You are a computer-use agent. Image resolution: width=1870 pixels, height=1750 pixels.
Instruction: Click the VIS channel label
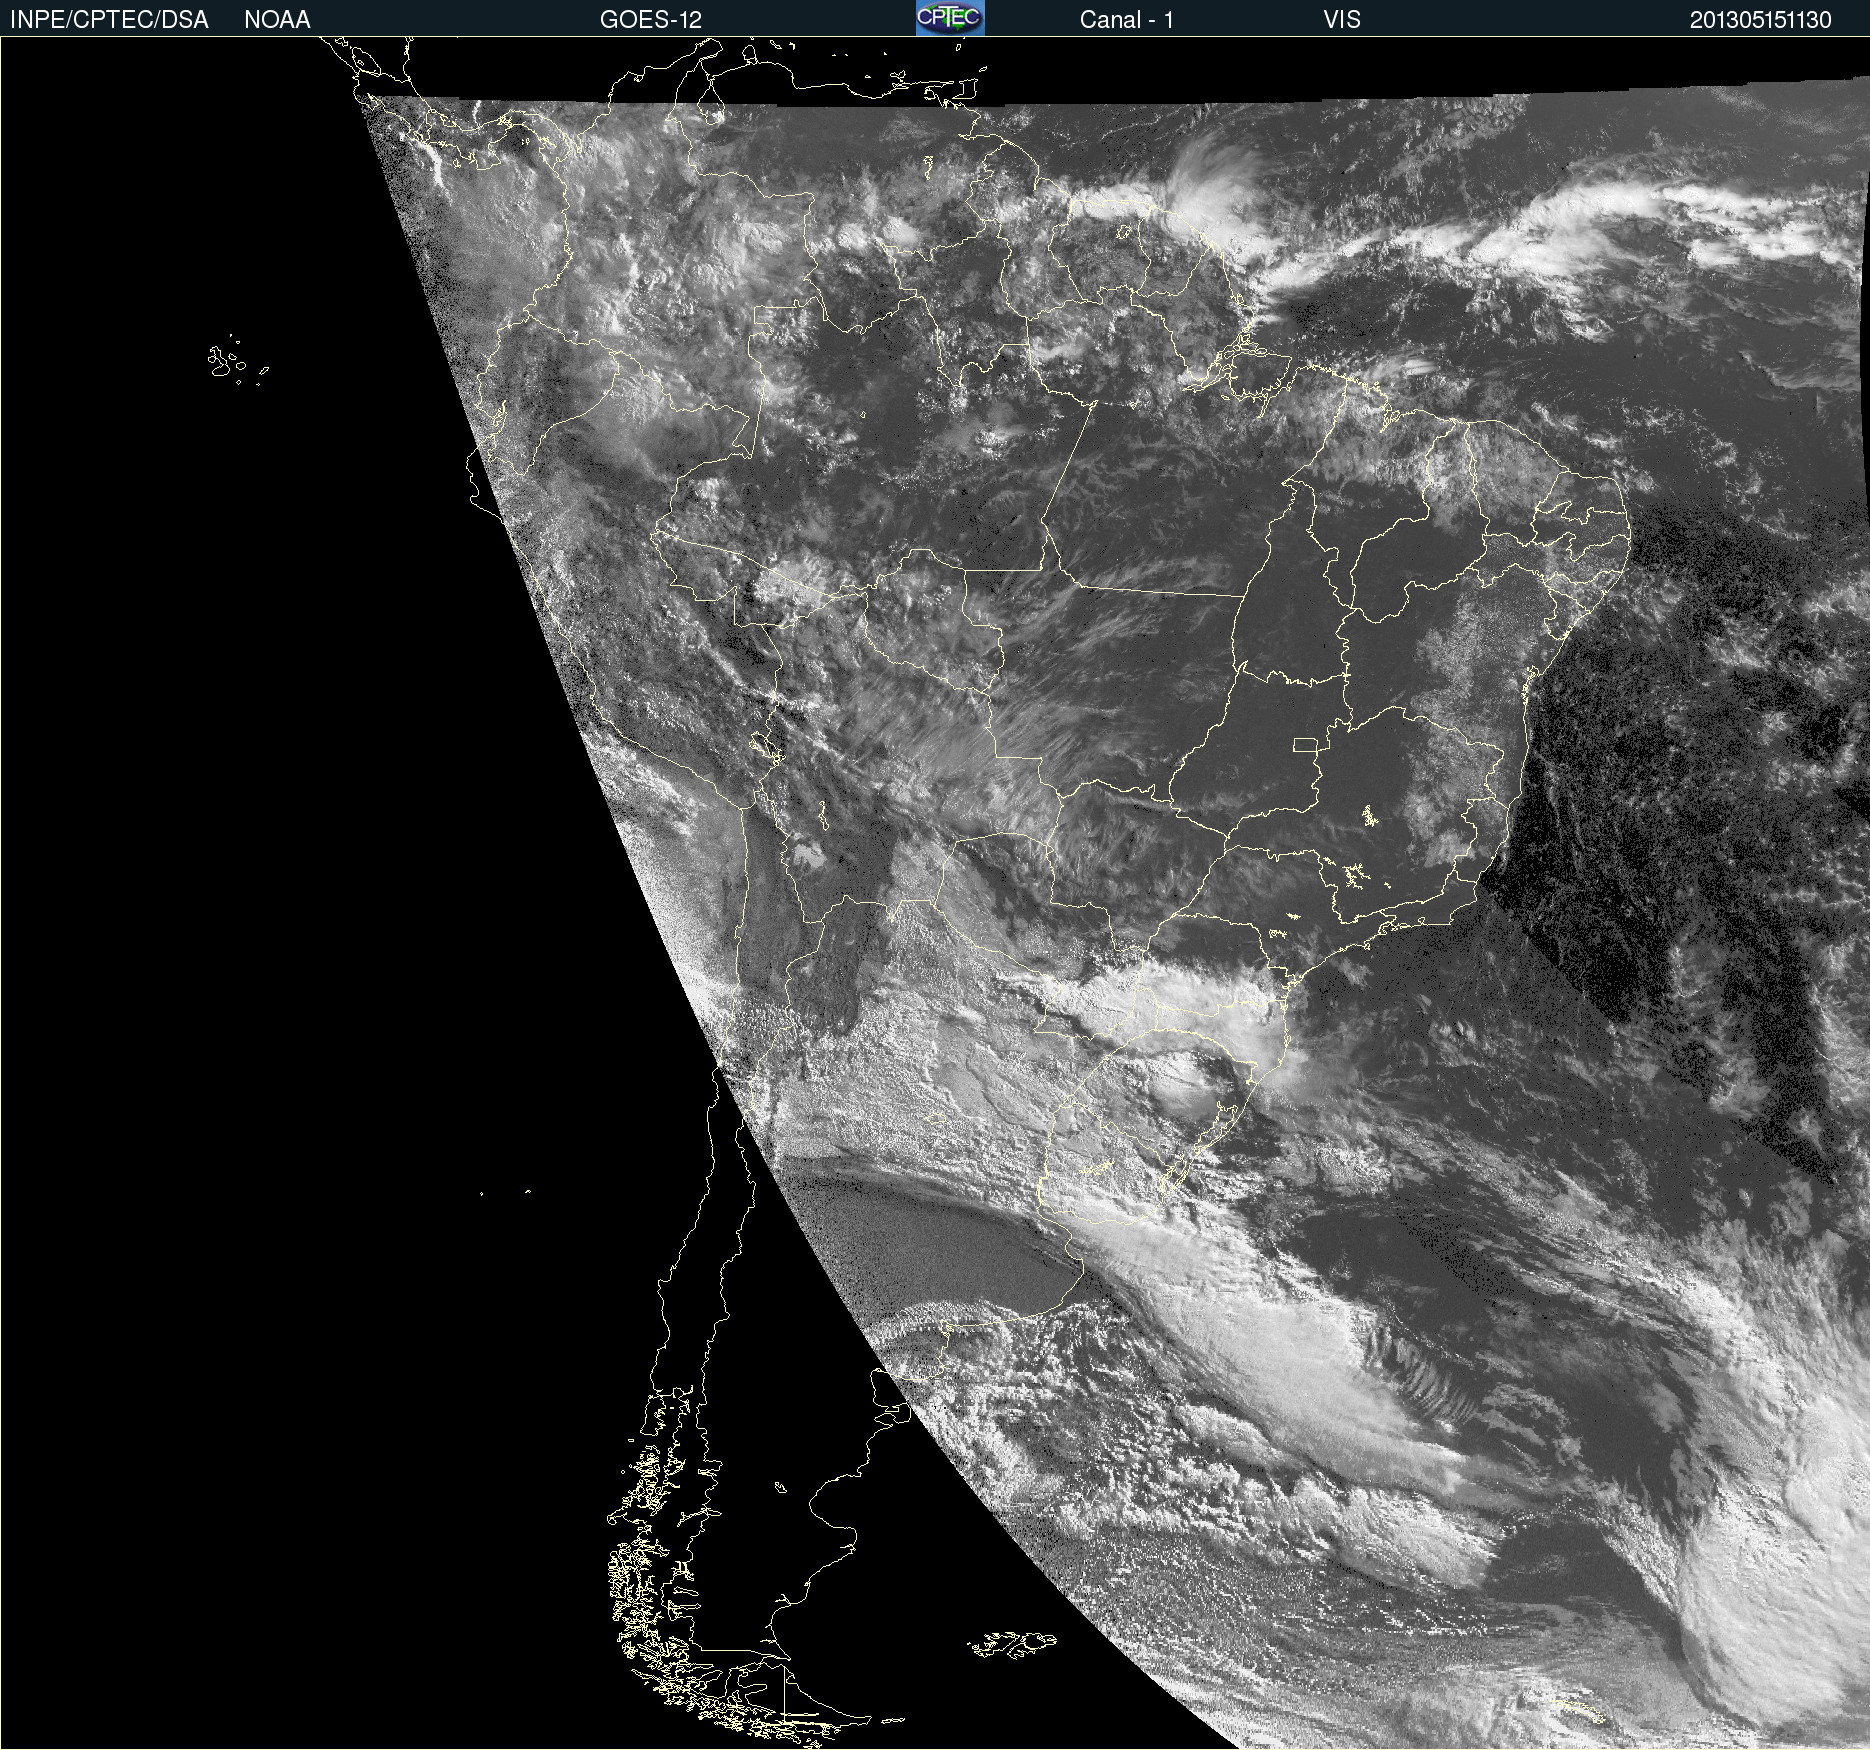coord(1342,20)
